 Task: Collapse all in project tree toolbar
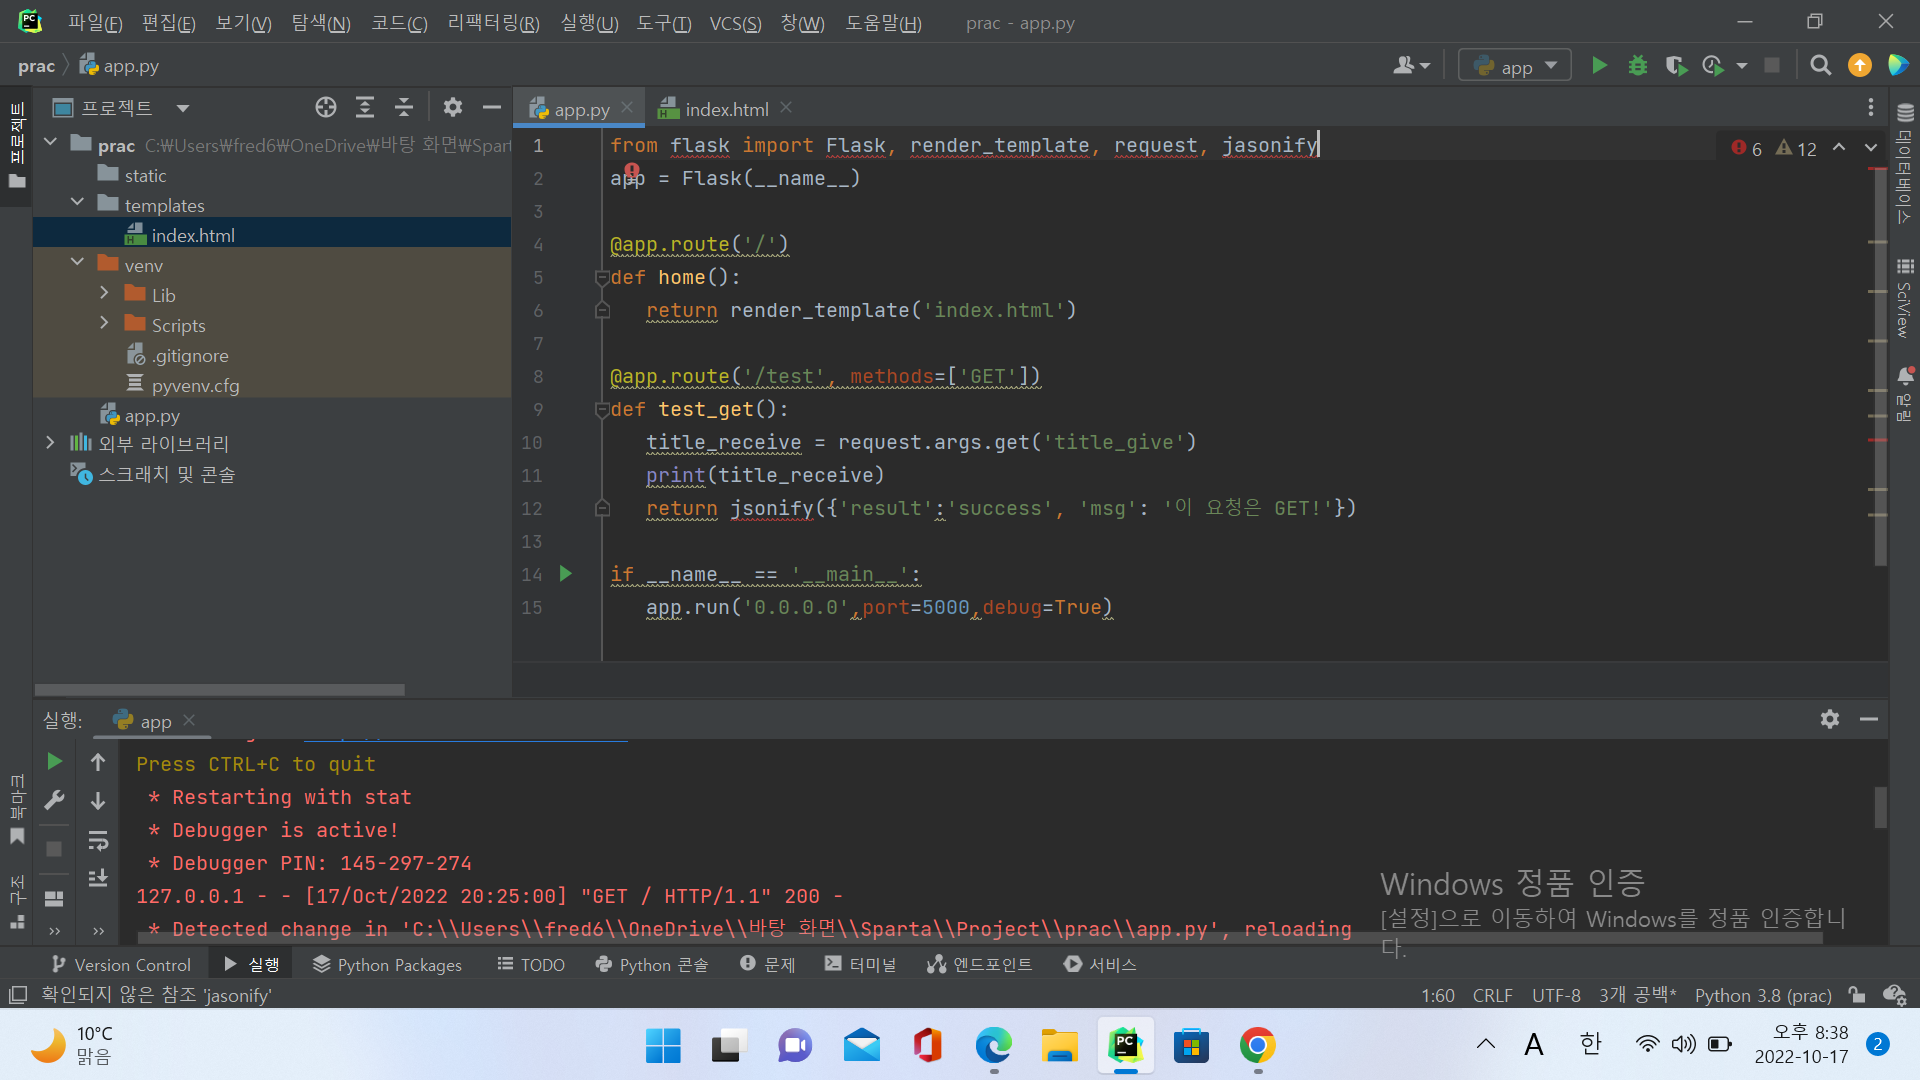(x=404, y=107)
